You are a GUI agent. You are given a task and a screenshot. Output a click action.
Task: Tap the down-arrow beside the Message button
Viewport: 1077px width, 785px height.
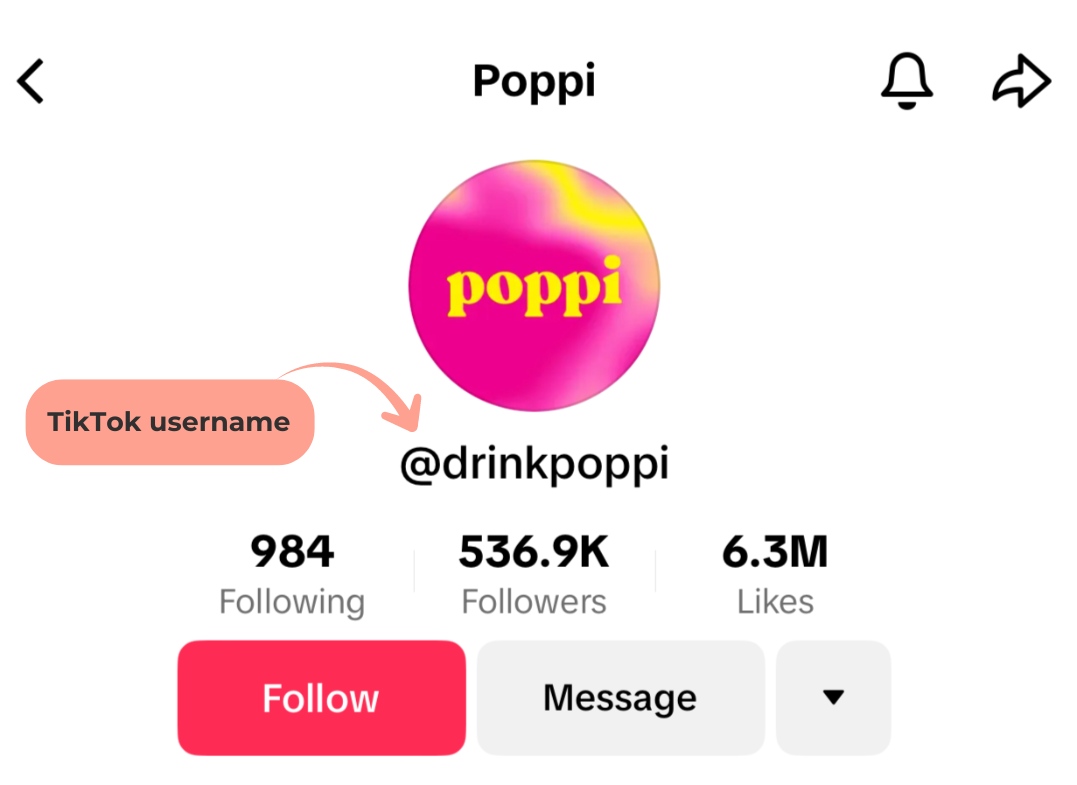pyautogui.click(x=833, y=697)
